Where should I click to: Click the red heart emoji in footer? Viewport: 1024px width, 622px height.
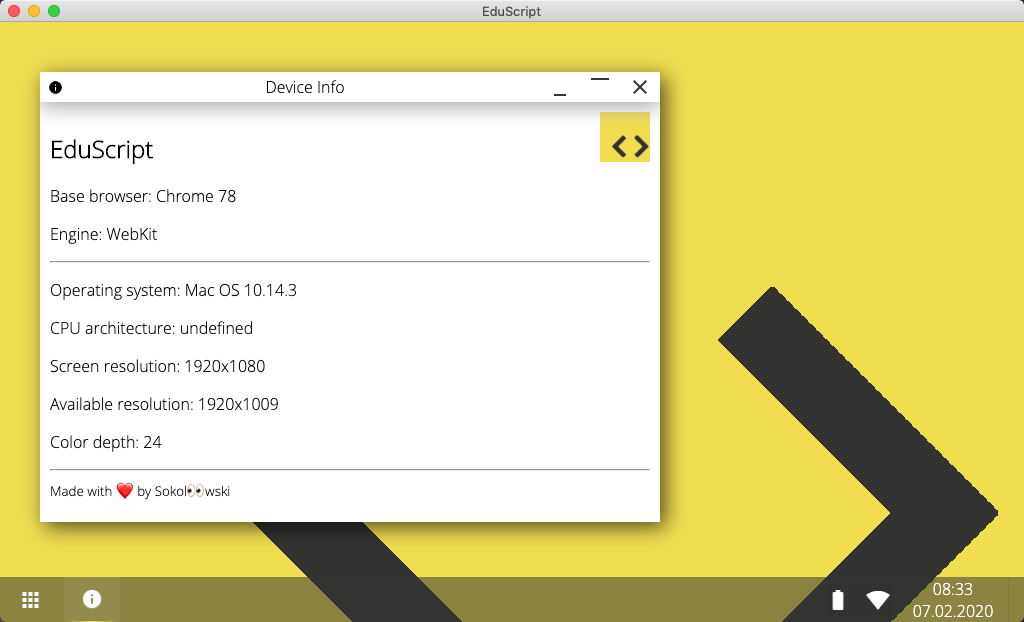click(125, 491)
